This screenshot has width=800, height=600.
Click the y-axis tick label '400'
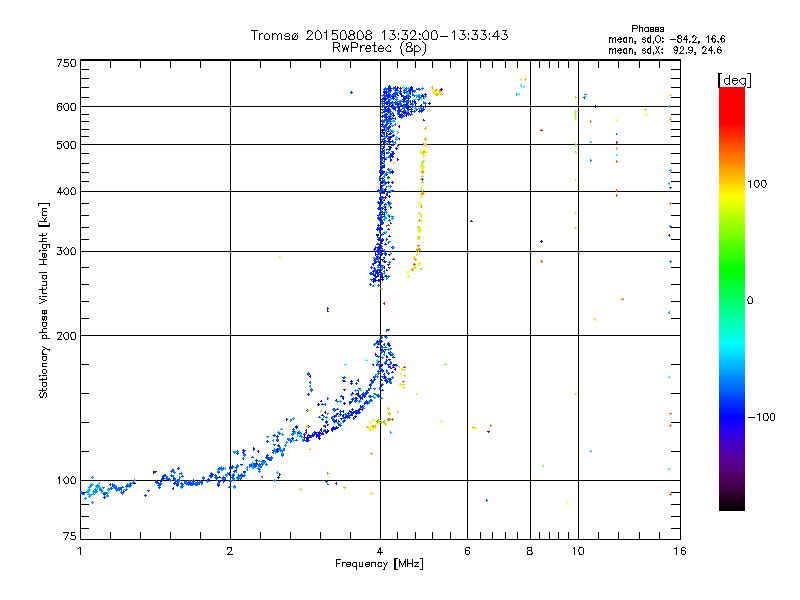66,191
